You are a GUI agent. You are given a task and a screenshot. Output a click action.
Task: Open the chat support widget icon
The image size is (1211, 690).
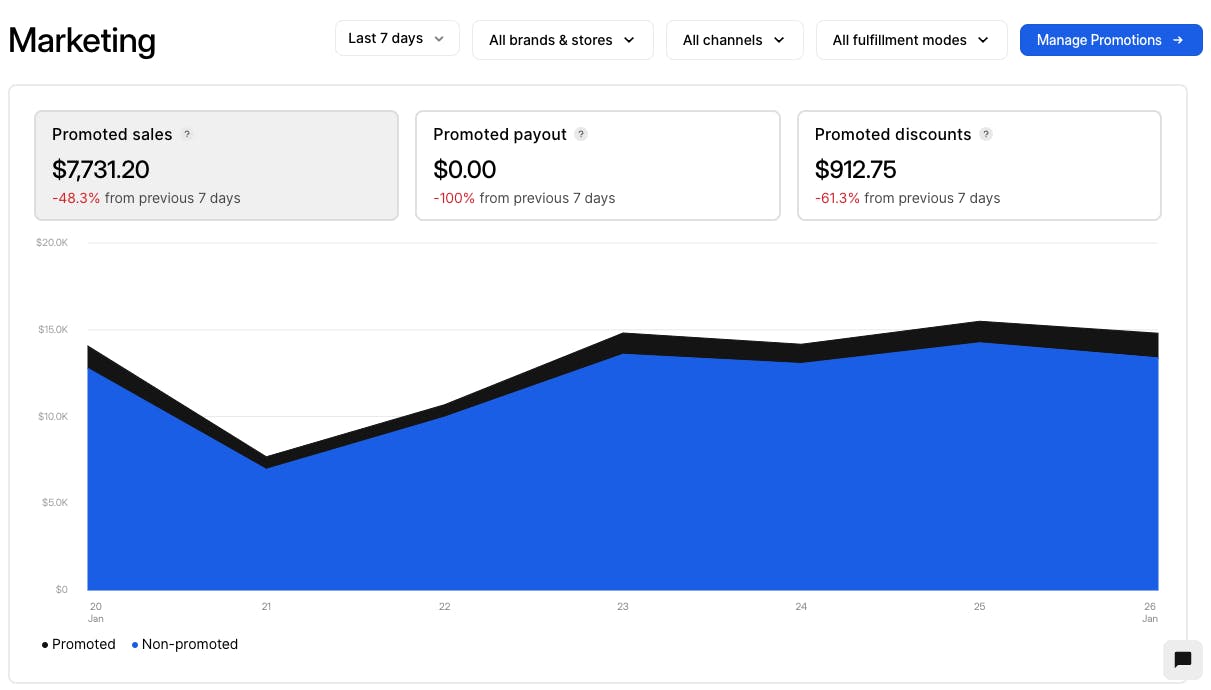1183,659
